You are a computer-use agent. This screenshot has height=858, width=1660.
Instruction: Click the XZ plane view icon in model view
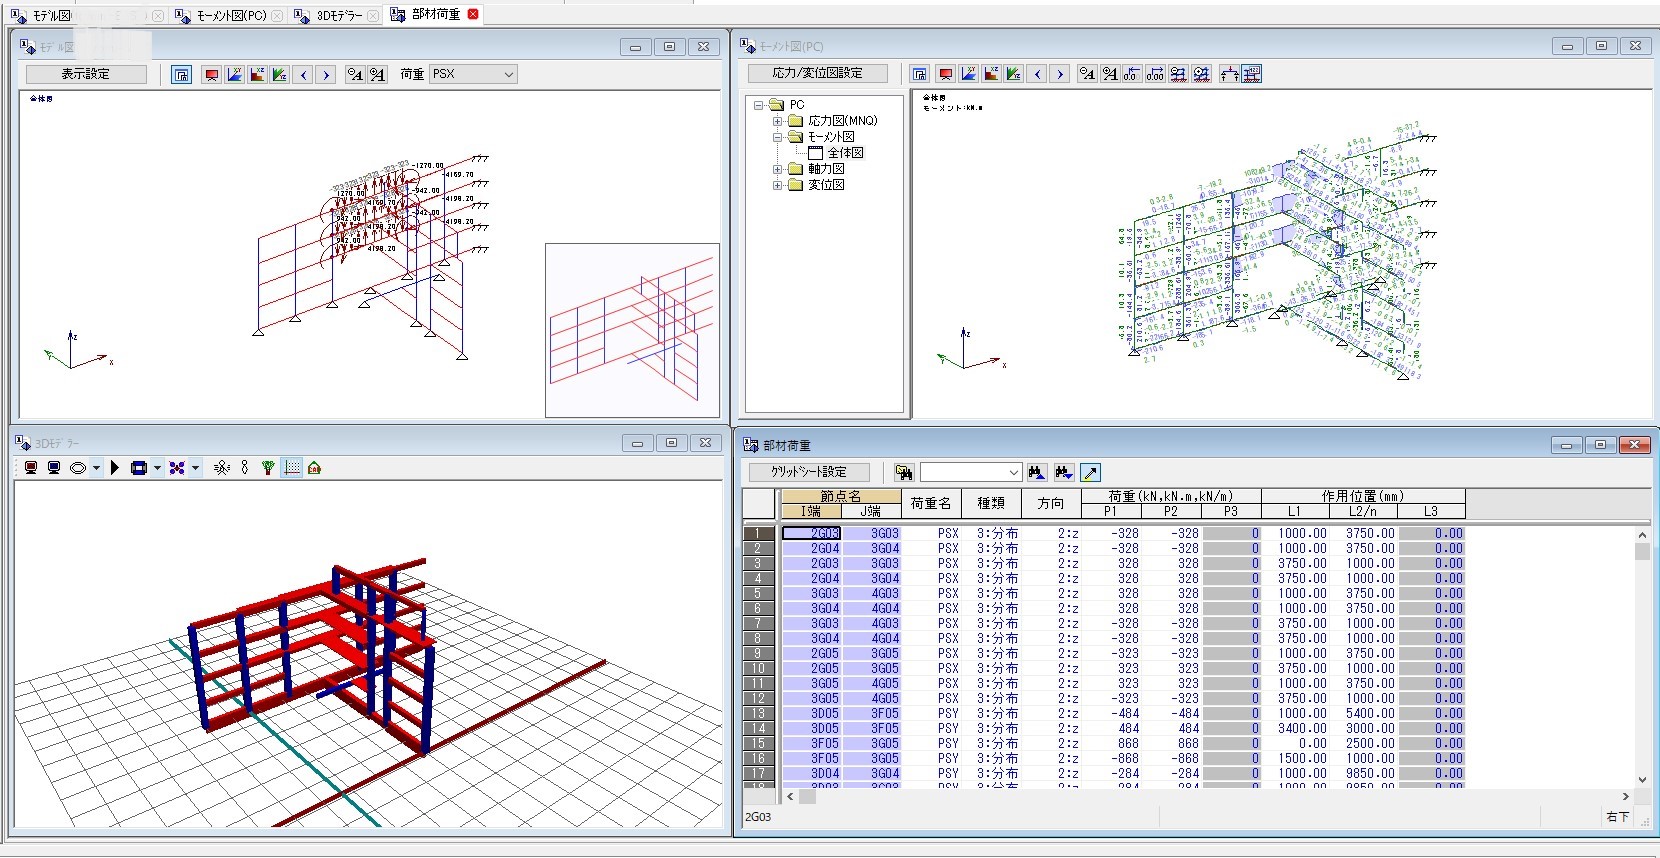(x=257, y=74)
